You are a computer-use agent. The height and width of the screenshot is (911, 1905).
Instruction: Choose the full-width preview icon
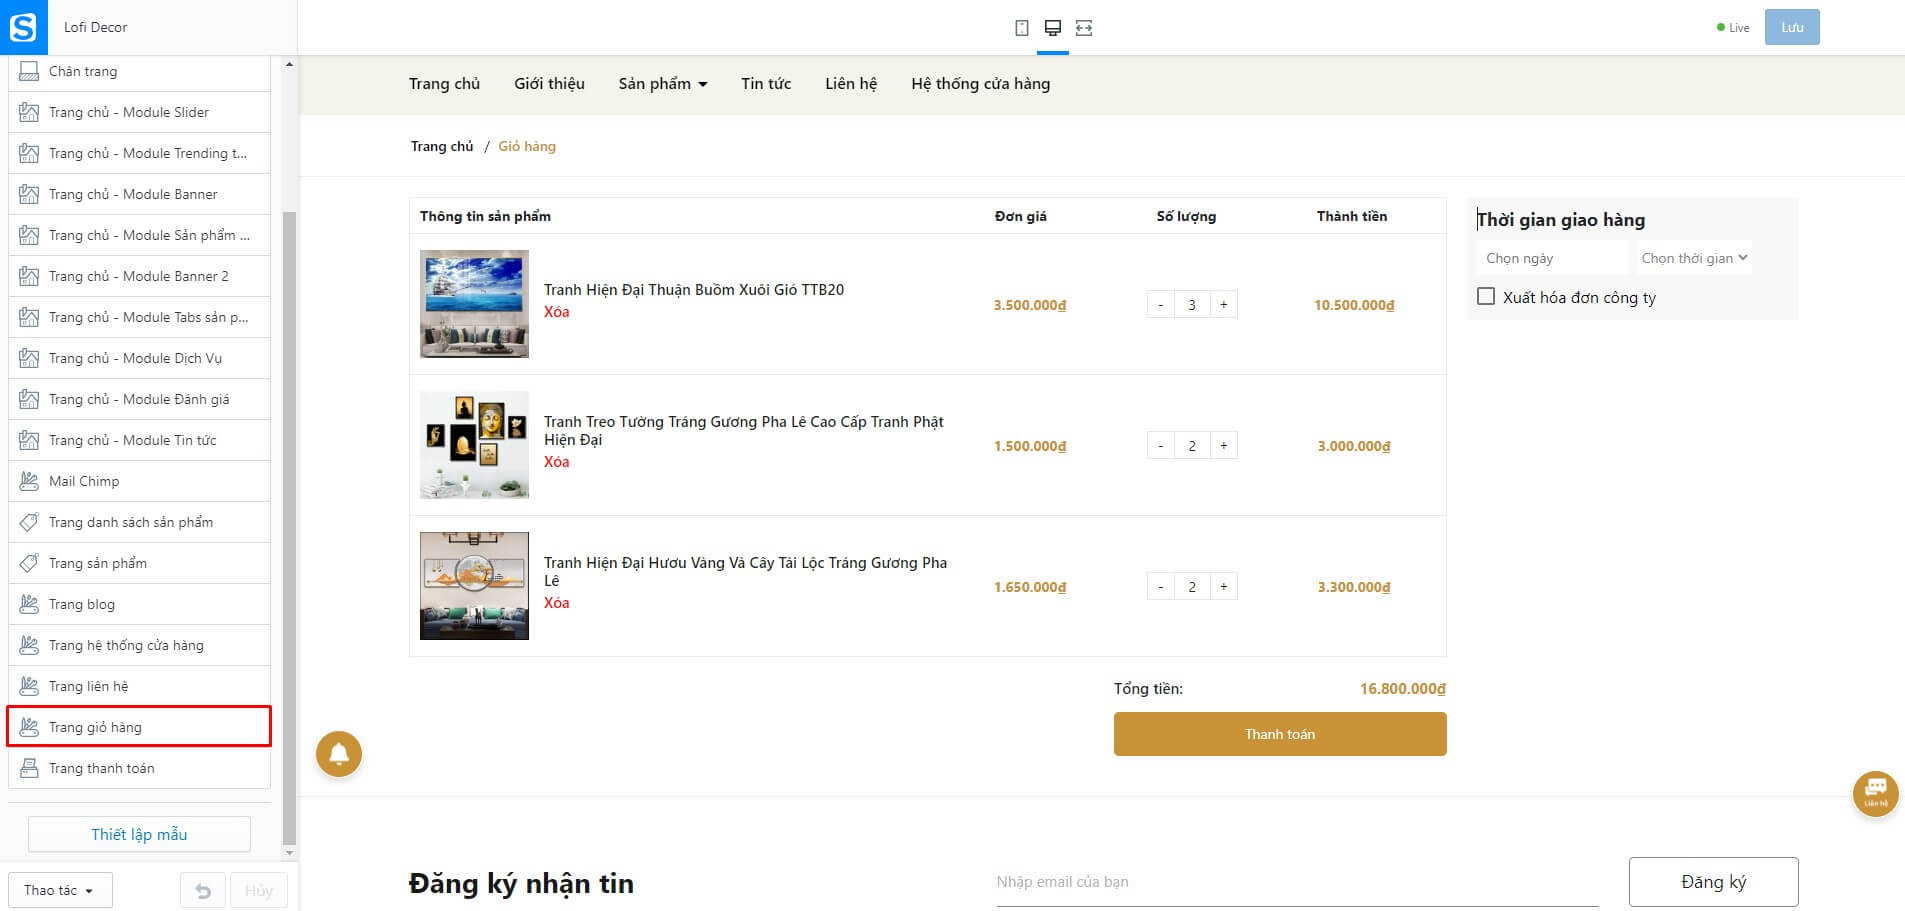pos(1084,28)
